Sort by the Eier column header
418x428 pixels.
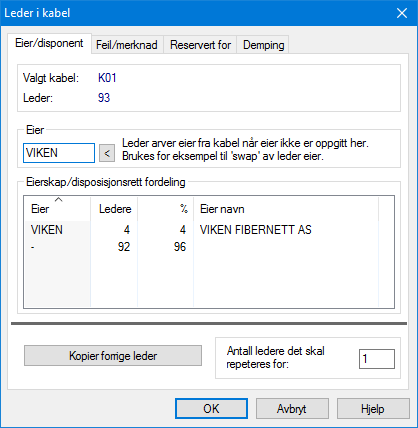click(57, 209)
